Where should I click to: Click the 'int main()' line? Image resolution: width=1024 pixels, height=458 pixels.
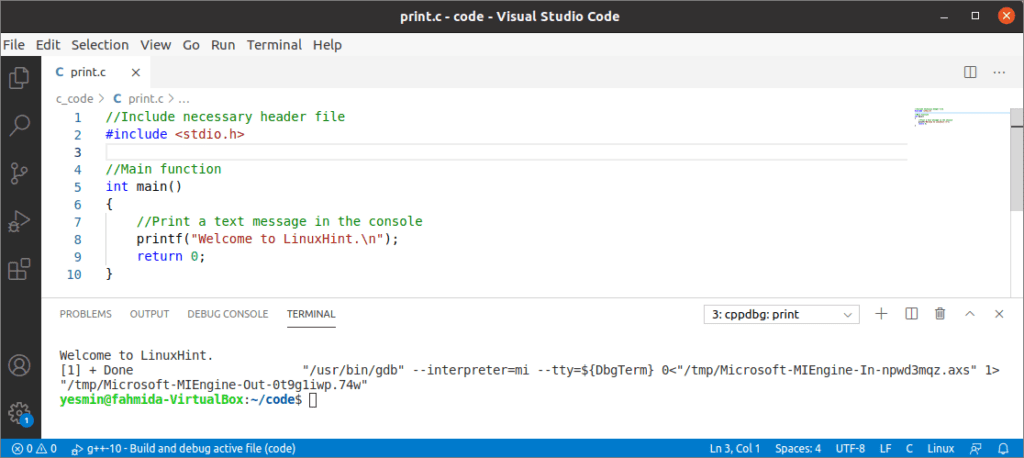[144, 187]
